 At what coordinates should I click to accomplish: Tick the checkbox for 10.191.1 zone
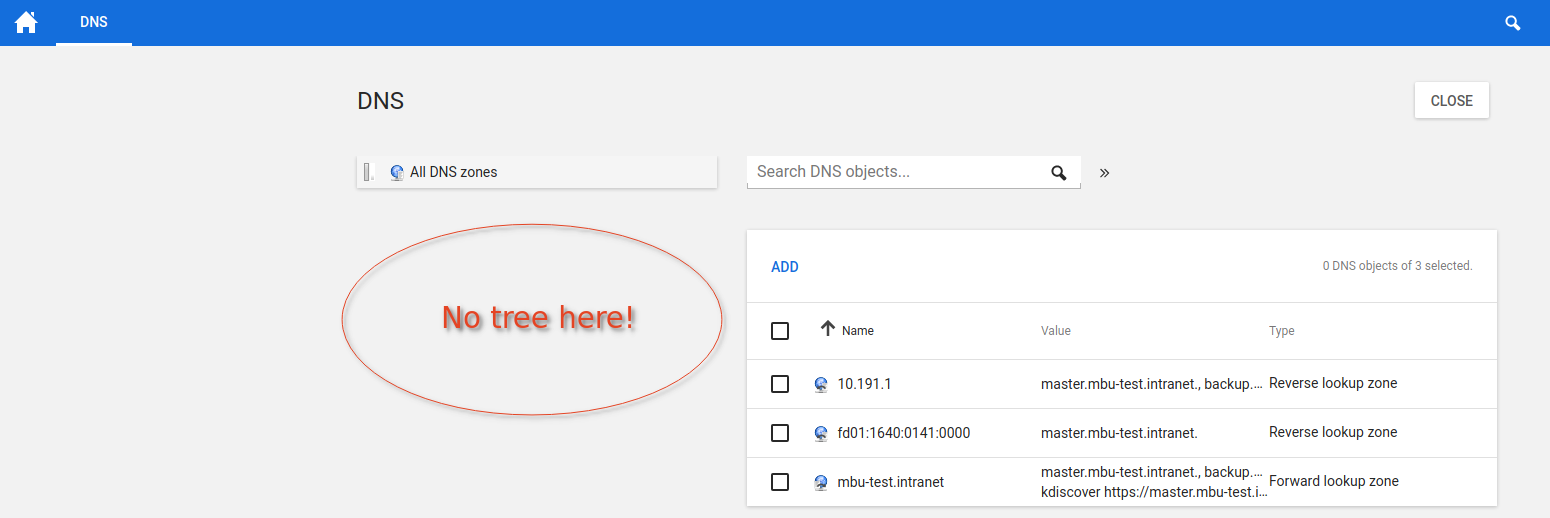pyautogui.click(x=780, y=384)
